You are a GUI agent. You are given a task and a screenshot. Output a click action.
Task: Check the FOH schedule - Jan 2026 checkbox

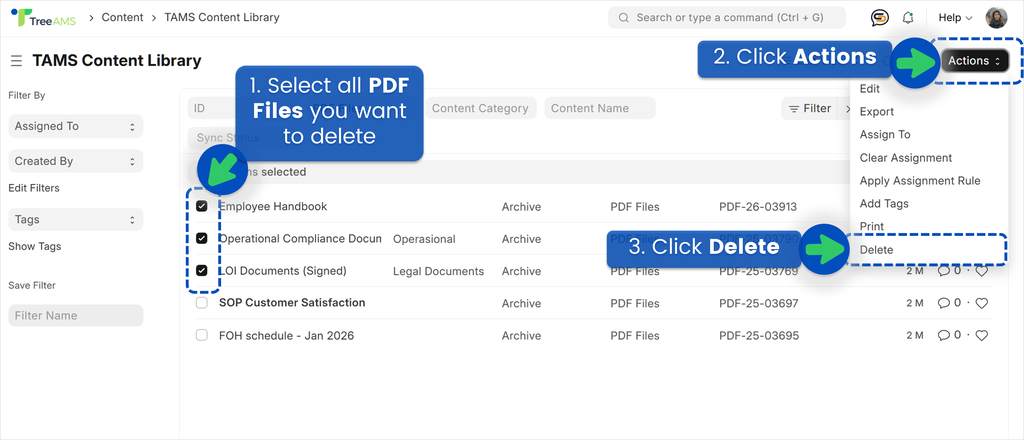click(x=202, y=335)
